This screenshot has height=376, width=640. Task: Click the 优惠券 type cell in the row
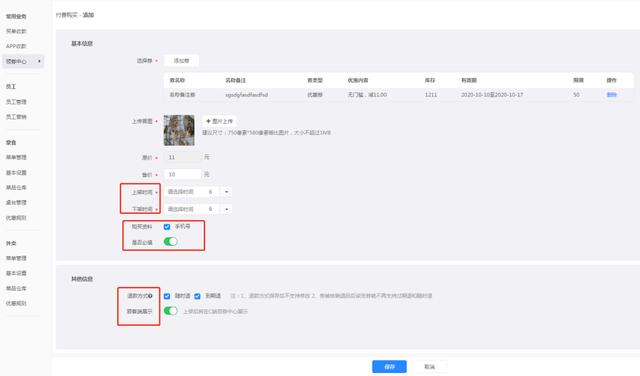tap(315, 95)
